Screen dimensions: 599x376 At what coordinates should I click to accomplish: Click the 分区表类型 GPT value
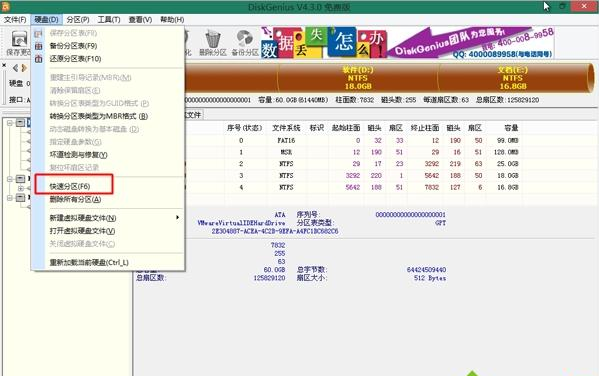(x=440, y=223)
